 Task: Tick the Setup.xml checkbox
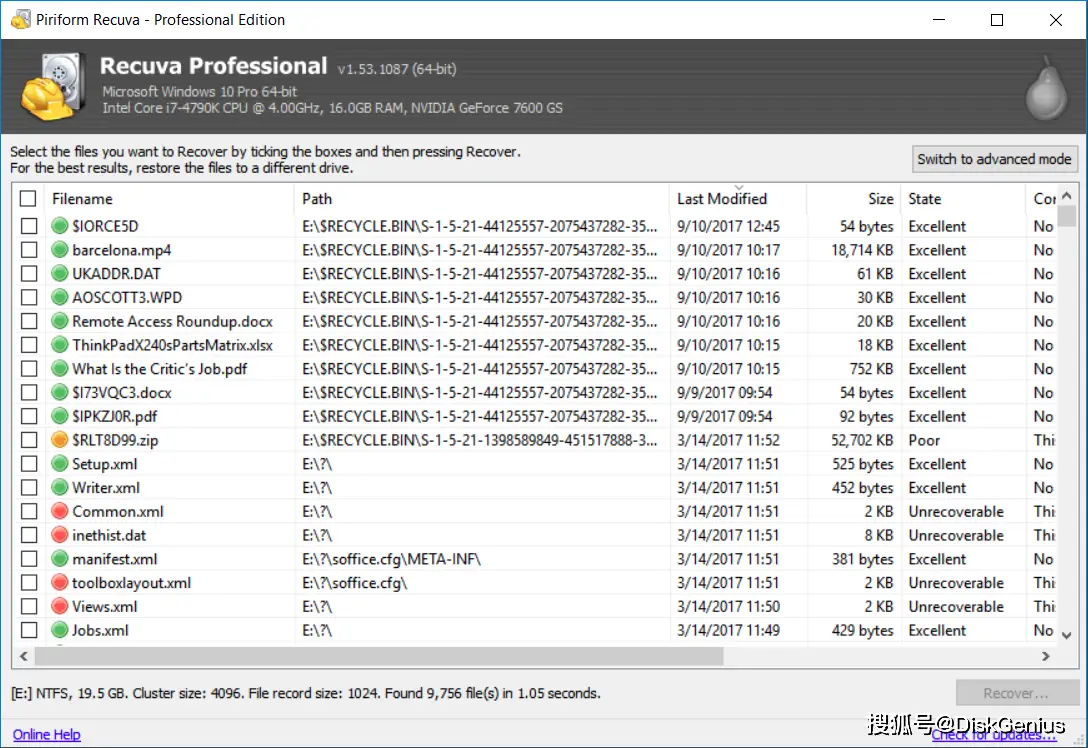[29, 464]
